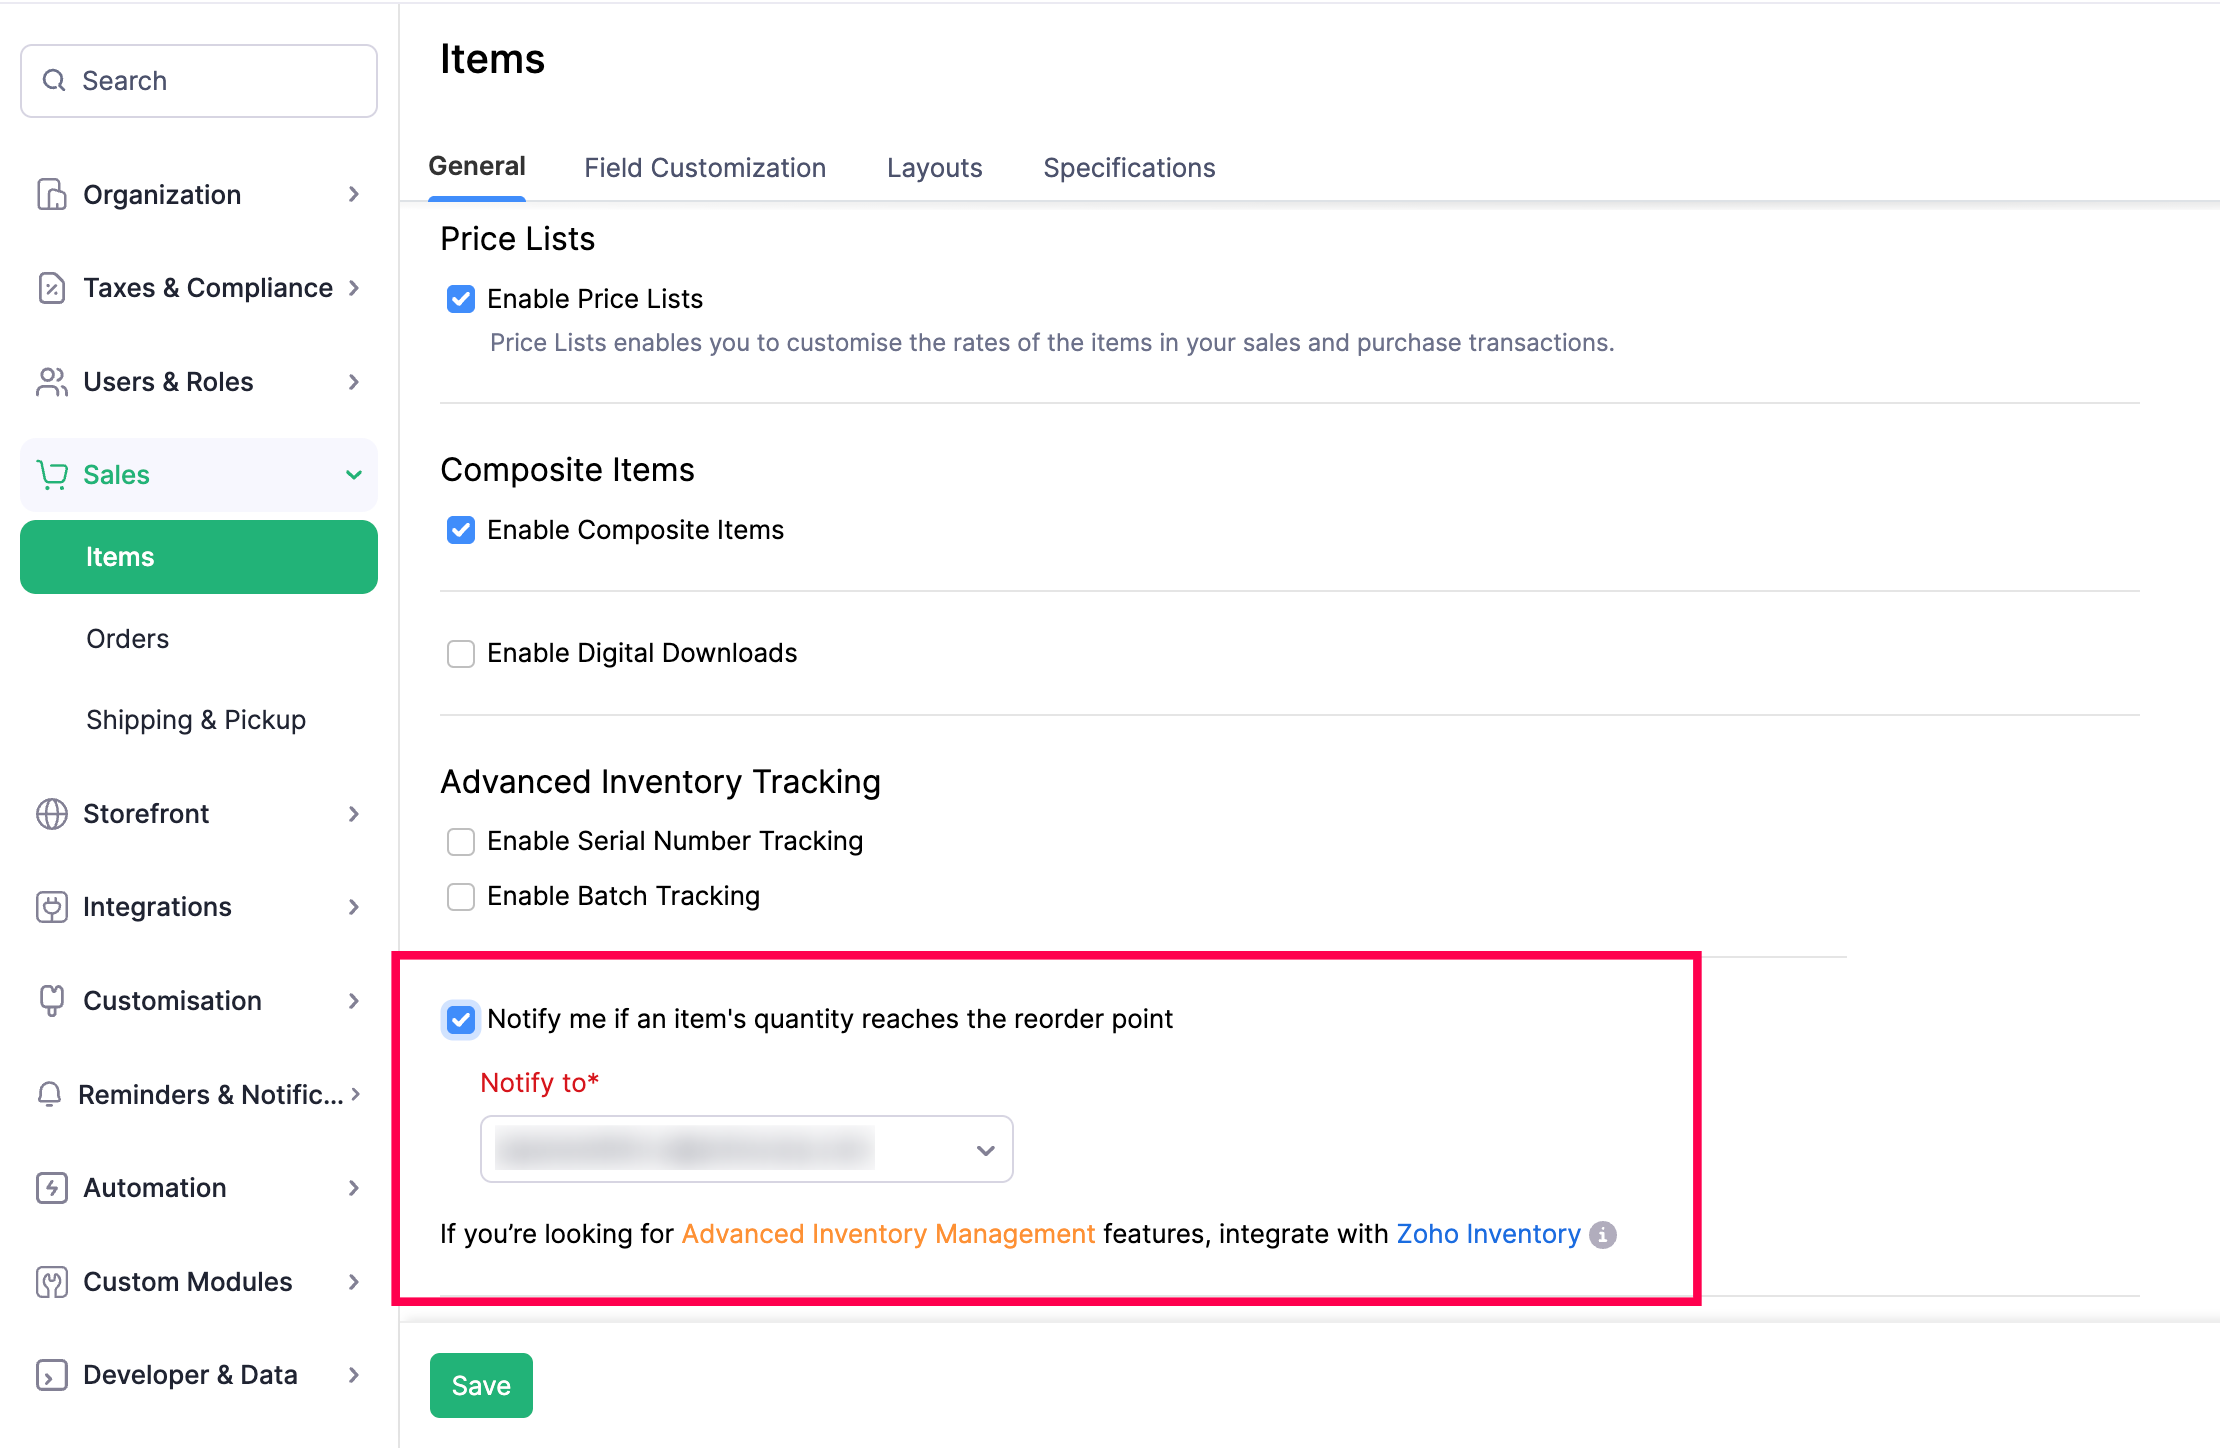Click the settings Search field
Screen dimensions: 2220x1448
point(199,81)
